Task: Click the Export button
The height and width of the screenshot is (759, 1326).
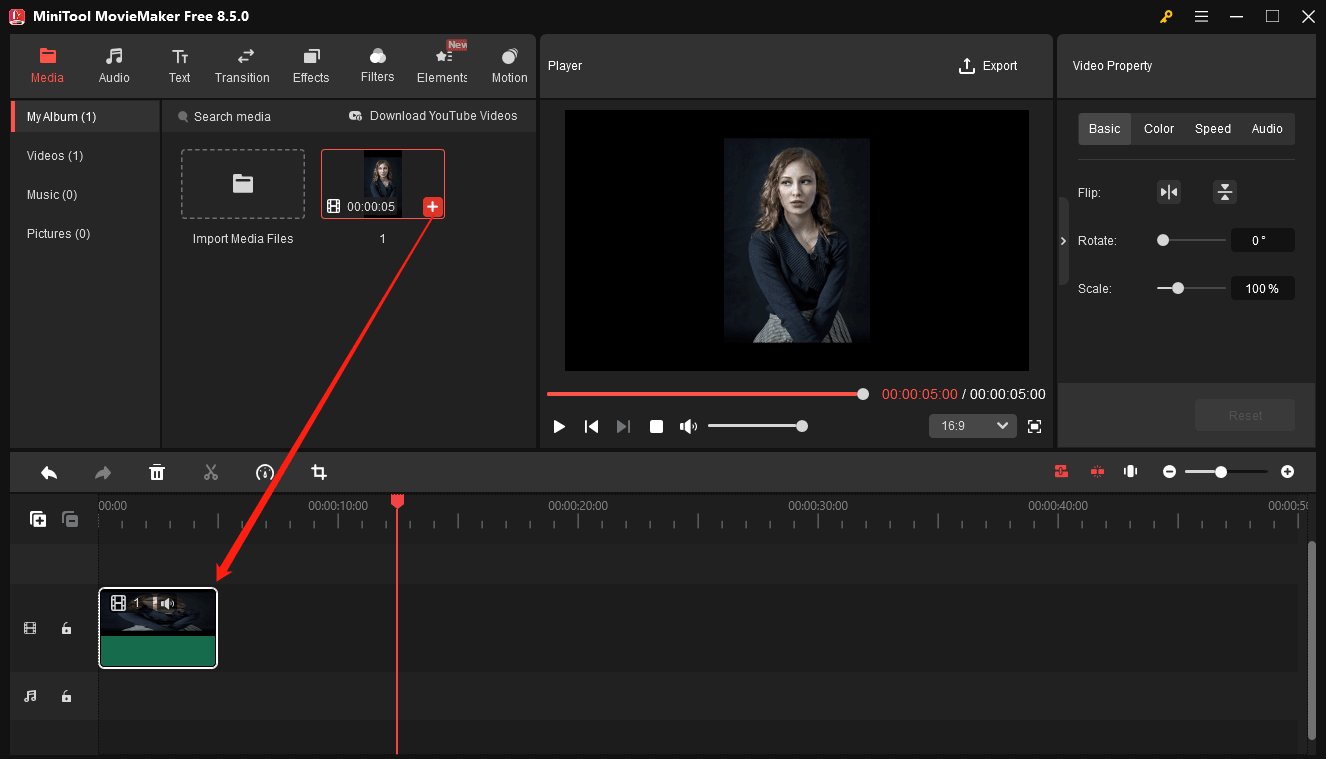Action: point(988,65)
